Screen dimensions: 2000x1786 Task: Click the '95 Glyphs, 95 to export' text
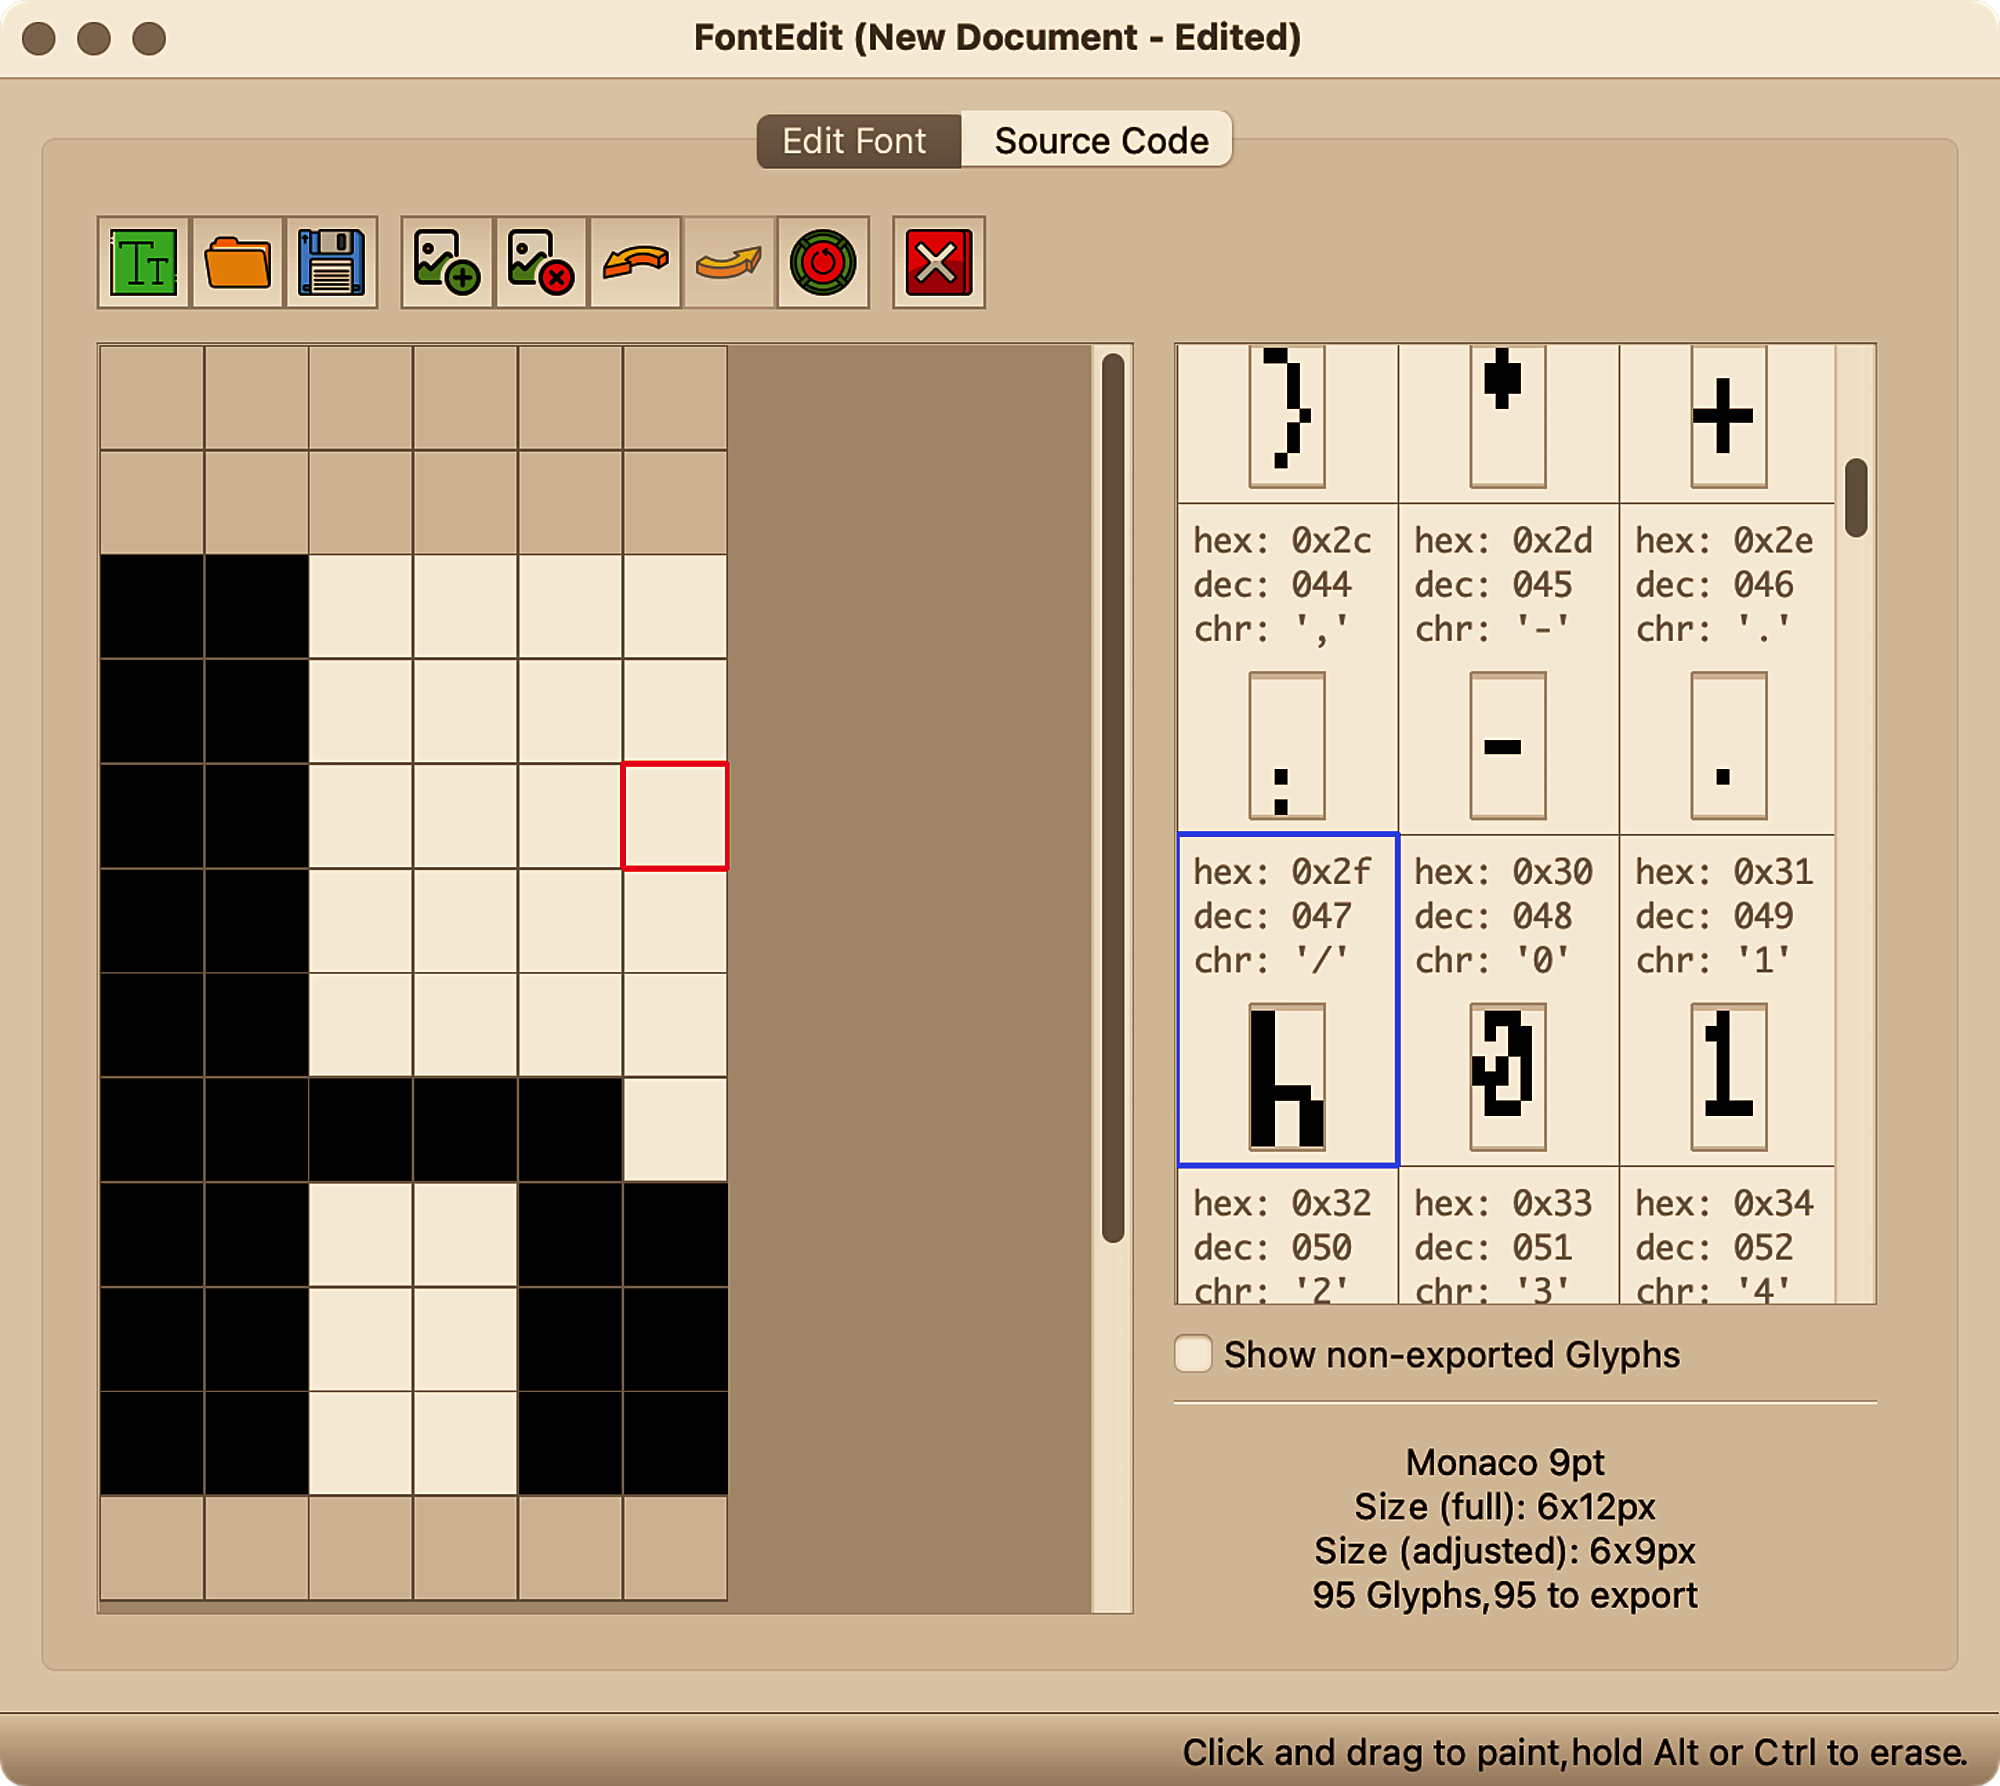pyautogui.click(x=1505, y=1595)
